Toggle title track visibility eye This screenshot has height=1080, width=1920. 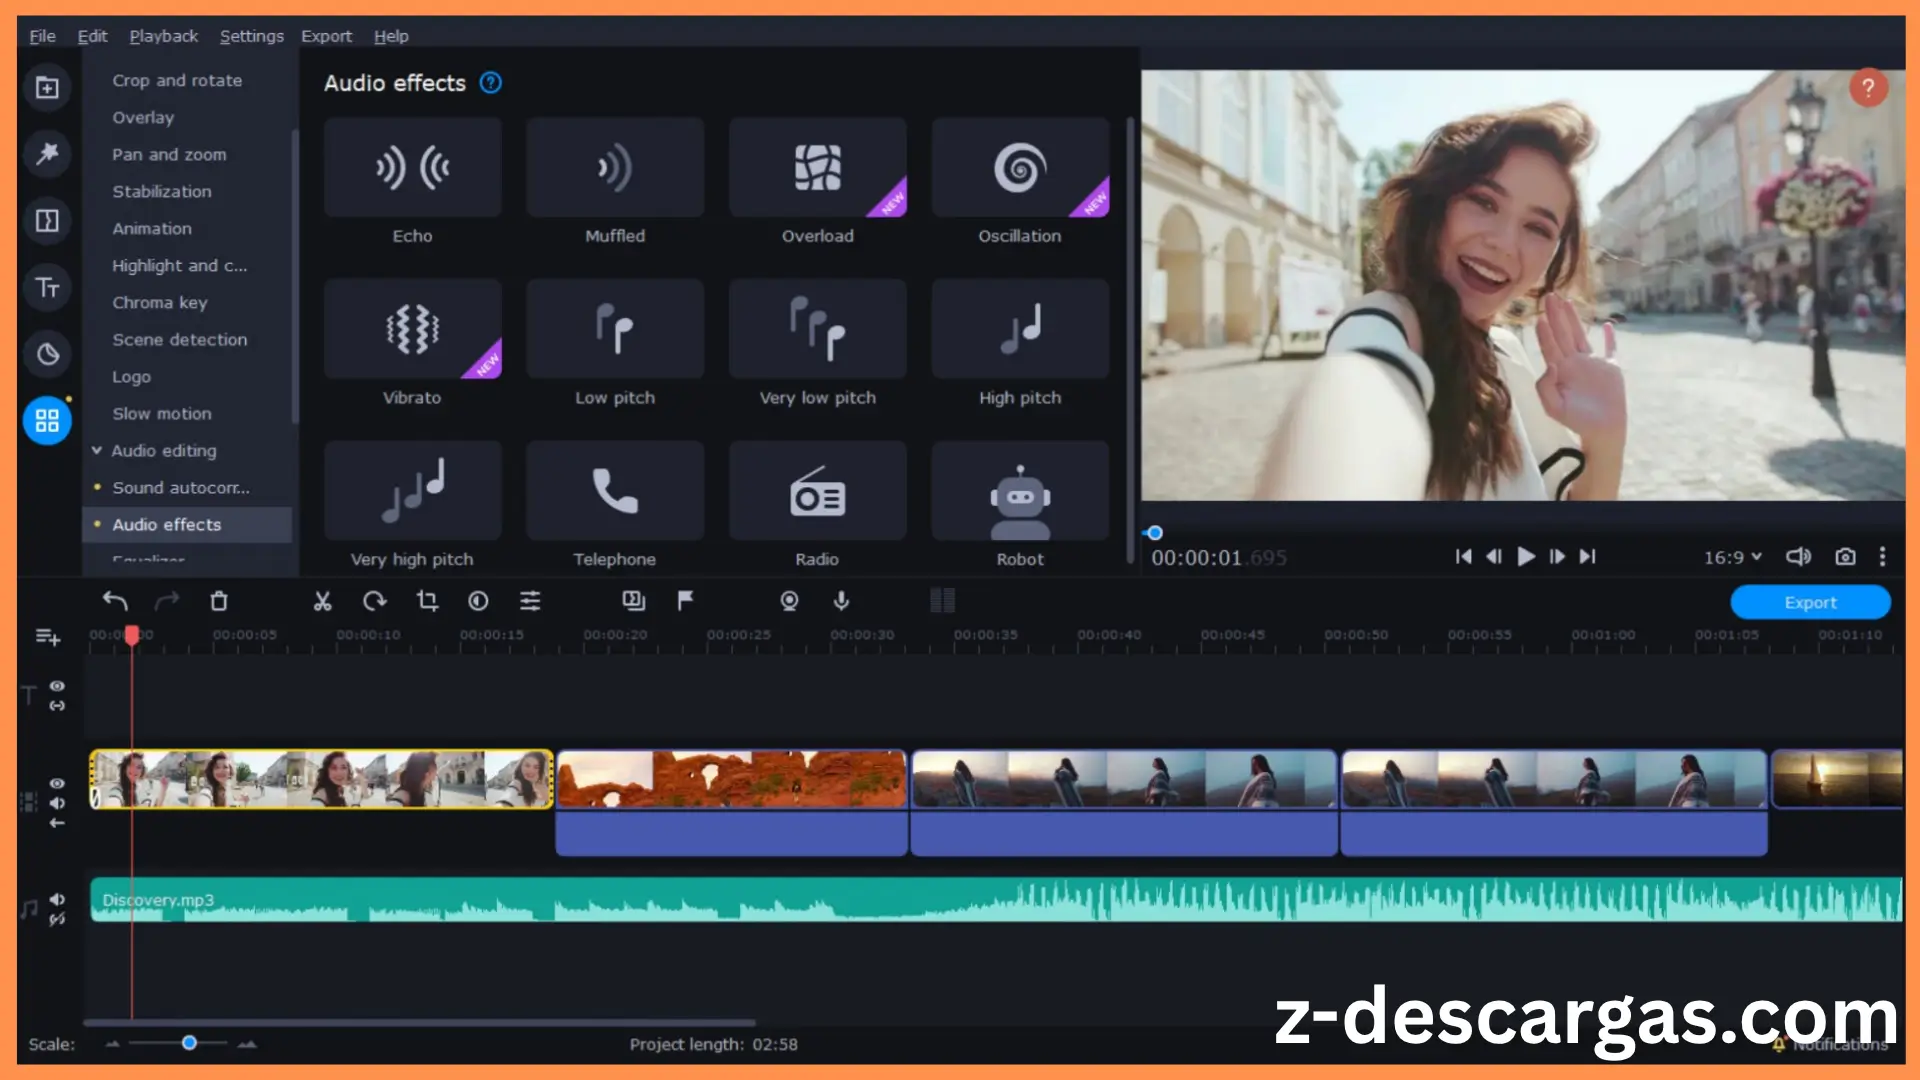[57, 686]
